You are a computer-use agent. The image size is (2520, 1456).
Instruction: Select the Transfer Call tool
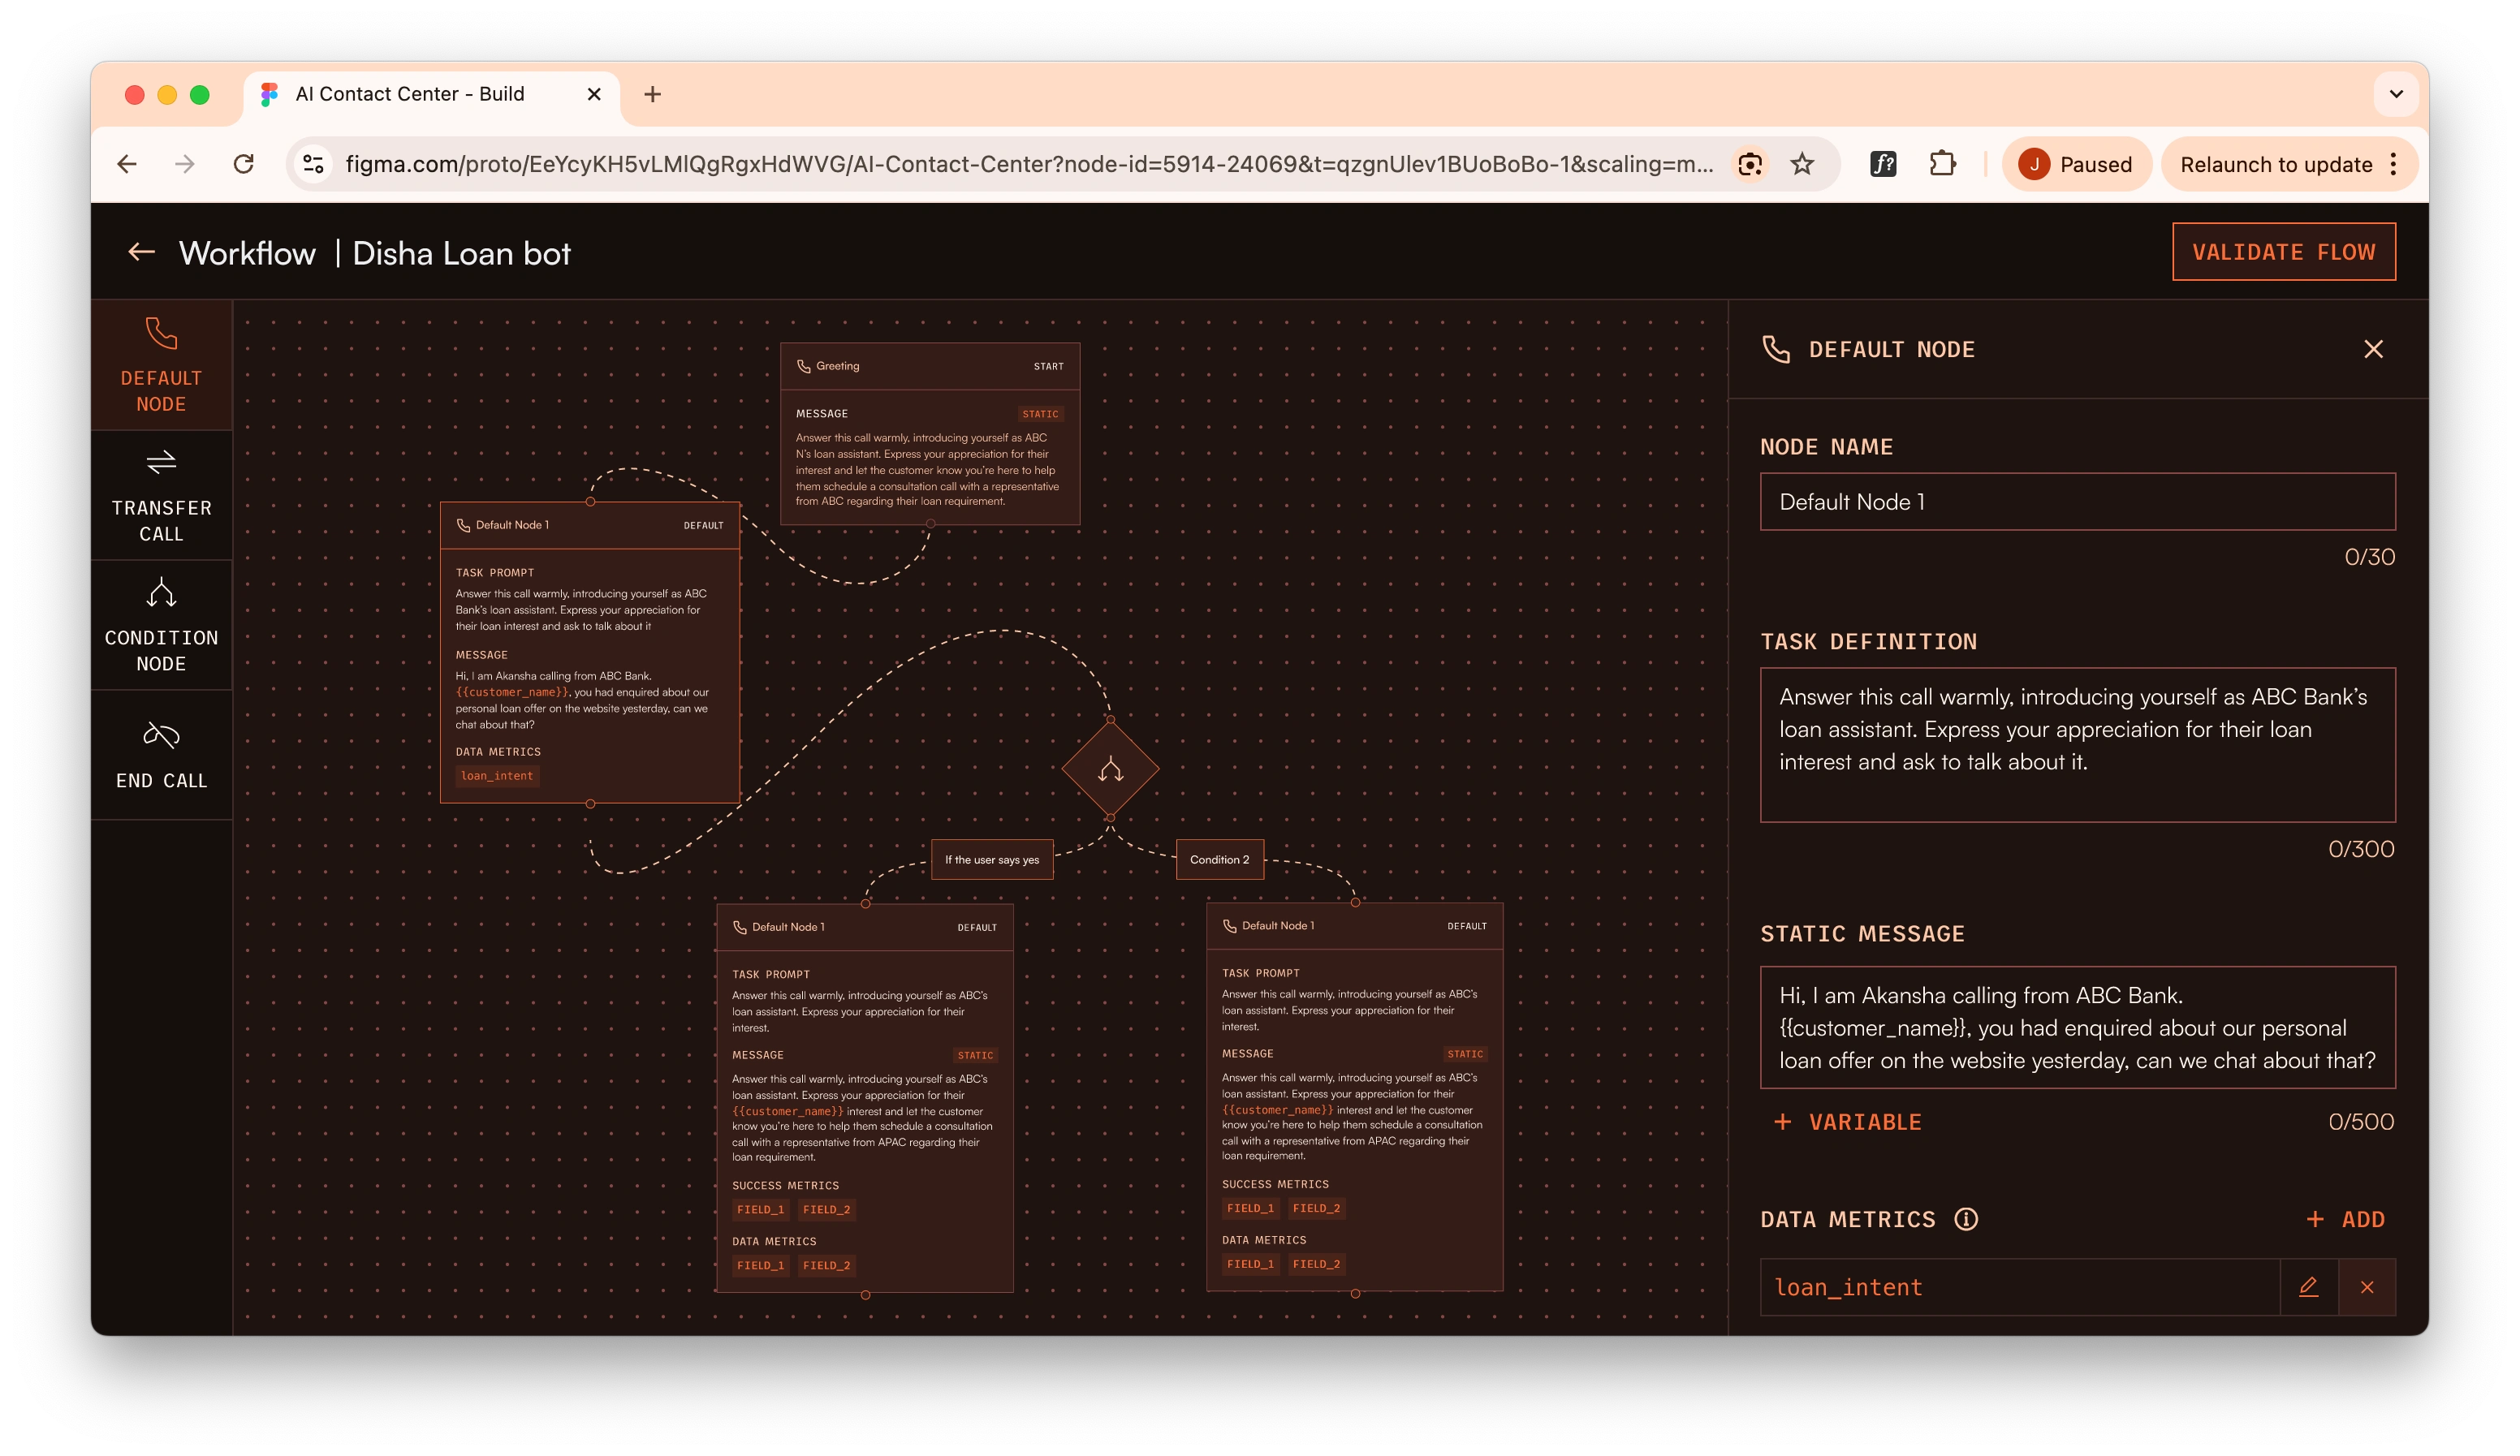tap(161, 496)
